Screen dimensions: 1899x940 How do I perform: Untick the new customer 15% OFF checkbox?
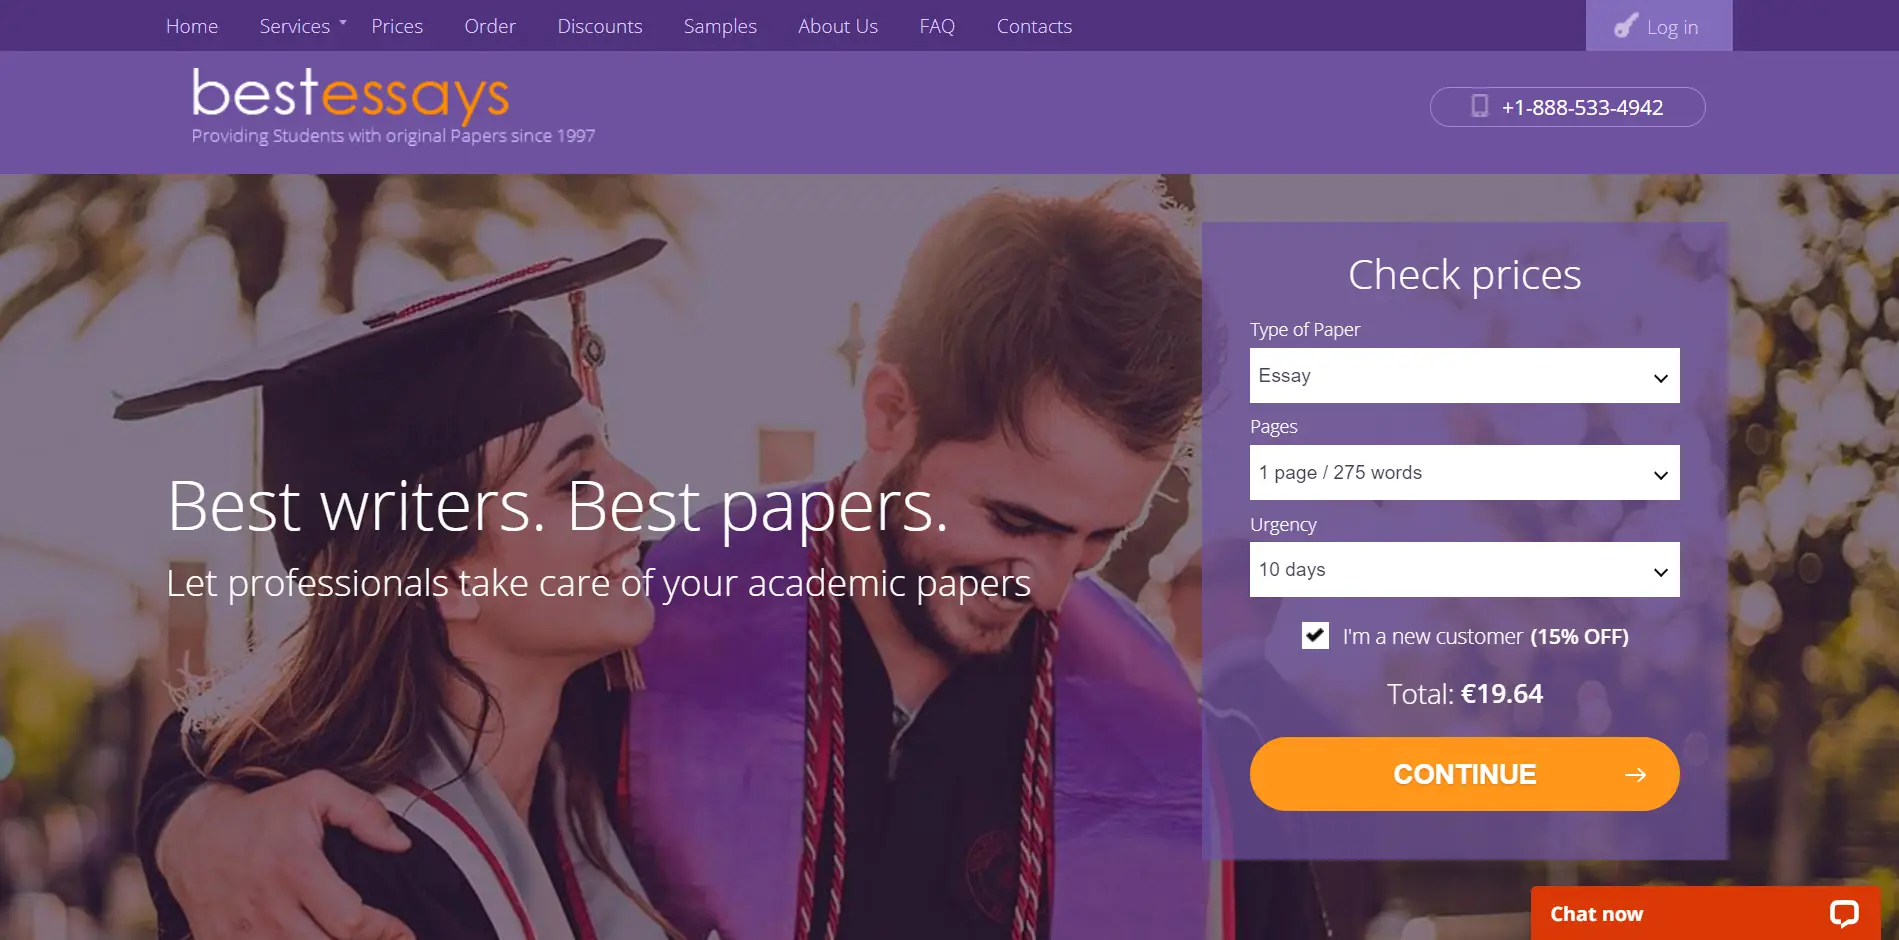tap(1315, 636)
